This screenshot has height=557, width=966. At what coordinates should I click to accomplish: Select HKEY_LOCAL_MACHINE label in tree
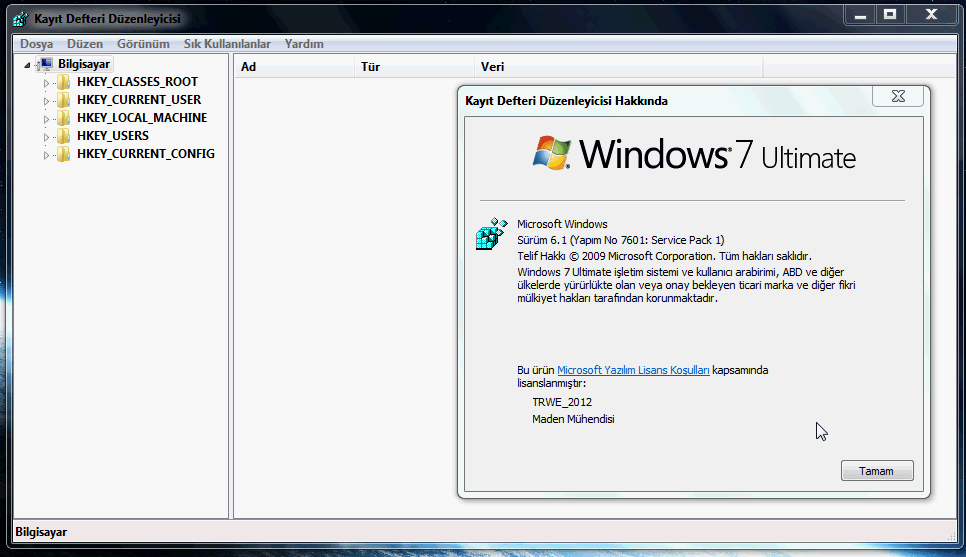[x=142, y=118]
